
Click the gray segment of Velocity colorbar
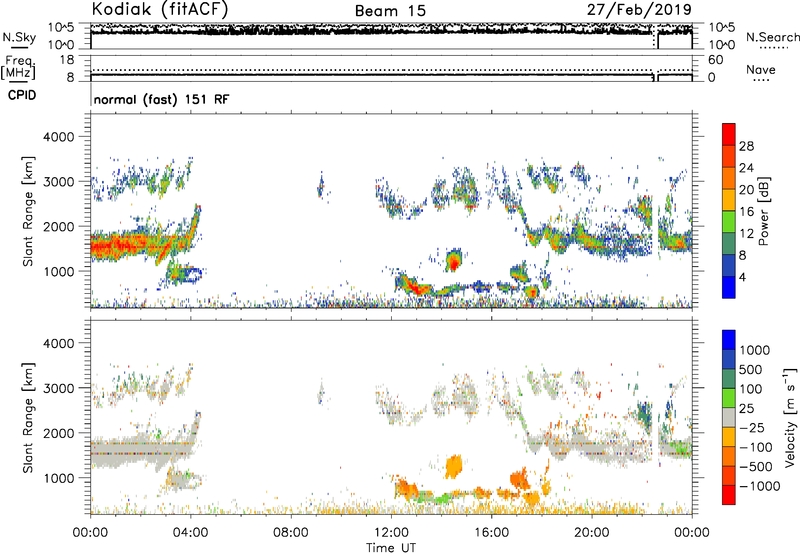[x=729, y=417]
